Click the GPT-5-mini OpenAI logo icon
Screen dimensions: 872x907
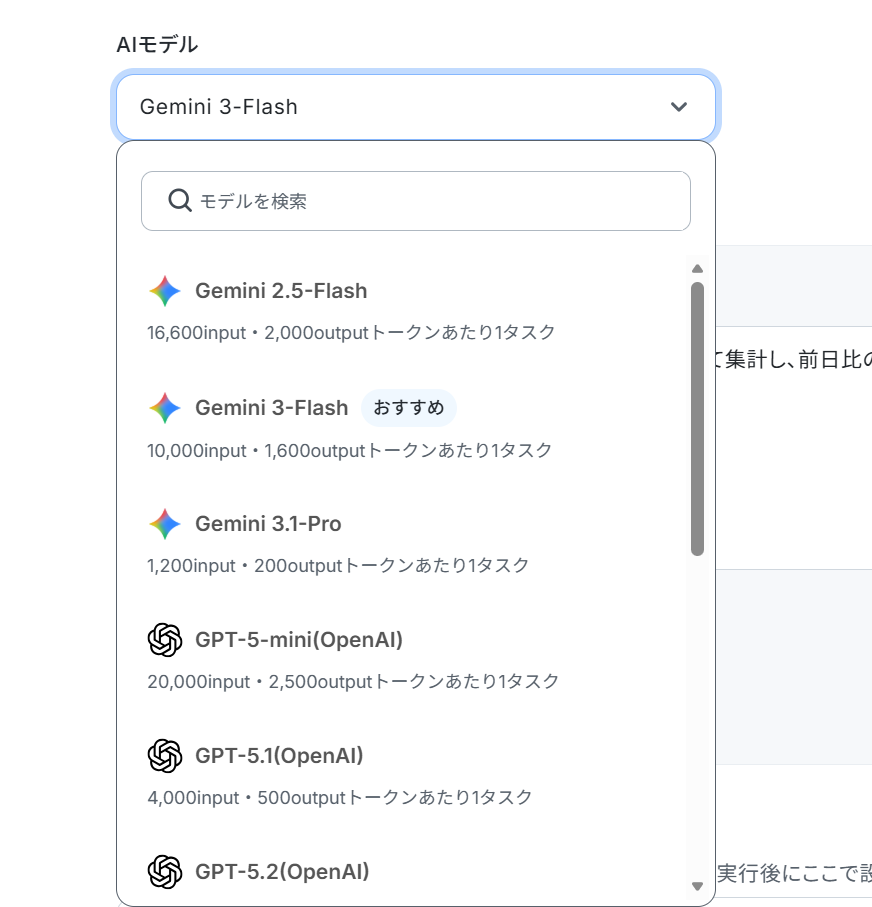[165, 640]
